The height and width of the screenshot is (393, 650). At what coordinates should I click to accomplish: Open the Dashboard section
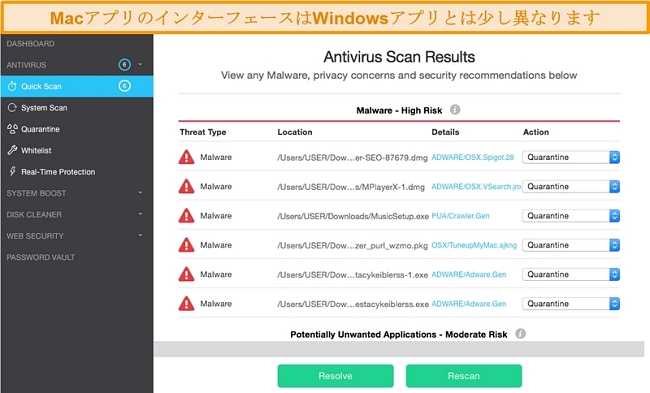(x=30, y=44)
